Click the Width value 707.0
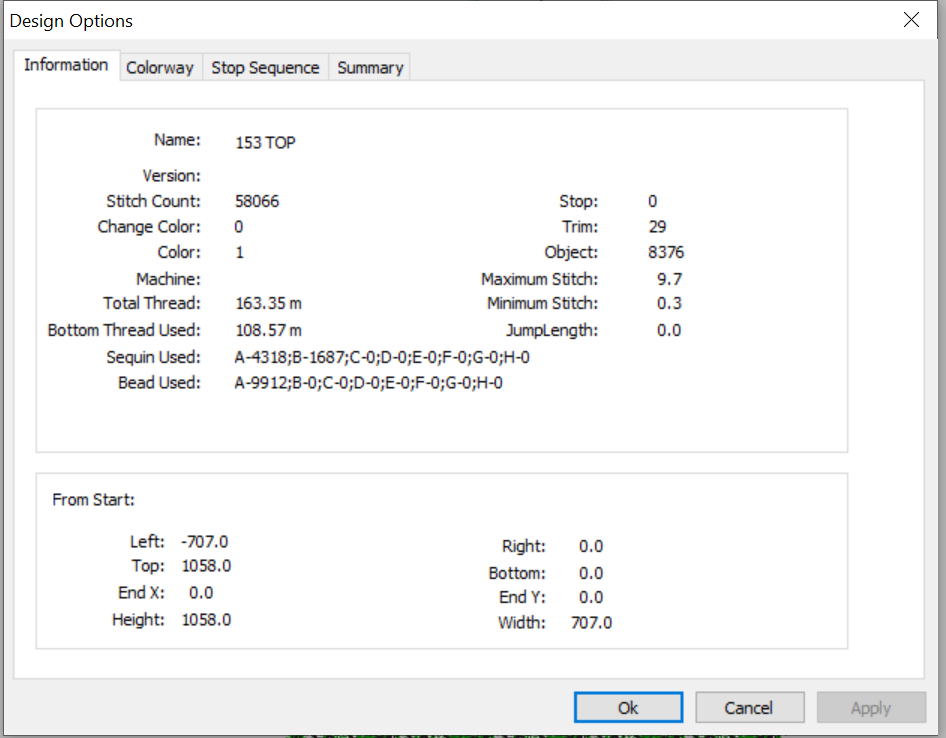The height and width of the screenshot is (738, 946). pos(591,622)
